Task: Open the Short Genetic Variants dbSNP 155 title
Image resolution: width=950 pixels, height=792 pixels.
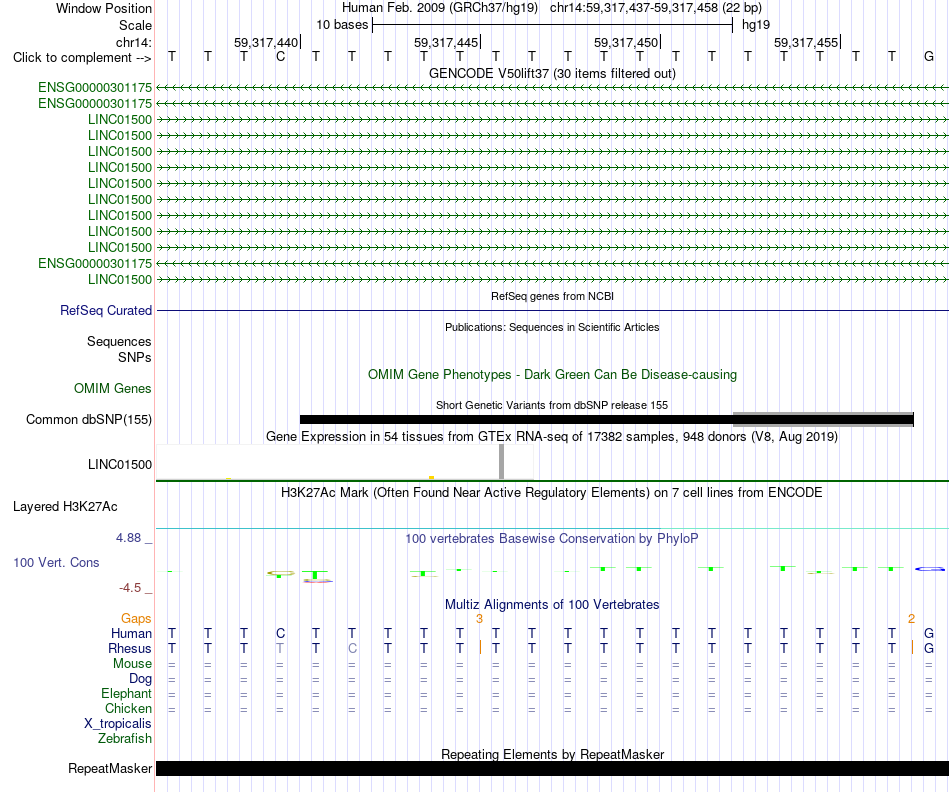Action: point(552,405)
